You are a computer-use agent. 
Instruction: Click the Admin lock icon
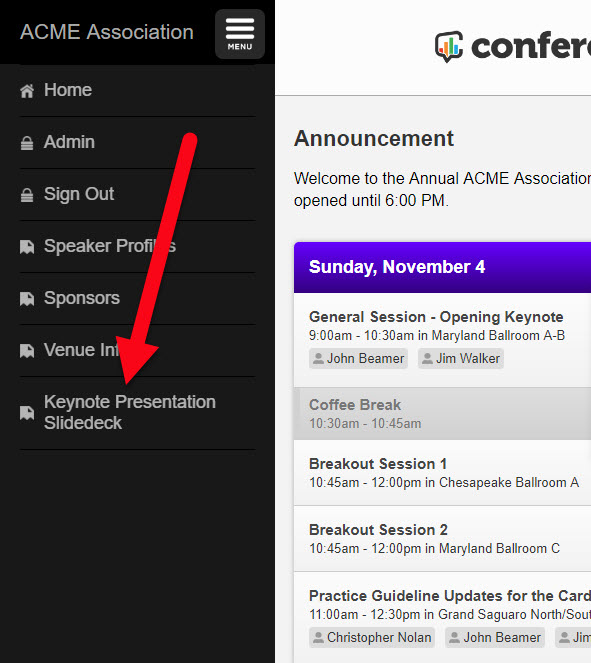click(27, 143)
